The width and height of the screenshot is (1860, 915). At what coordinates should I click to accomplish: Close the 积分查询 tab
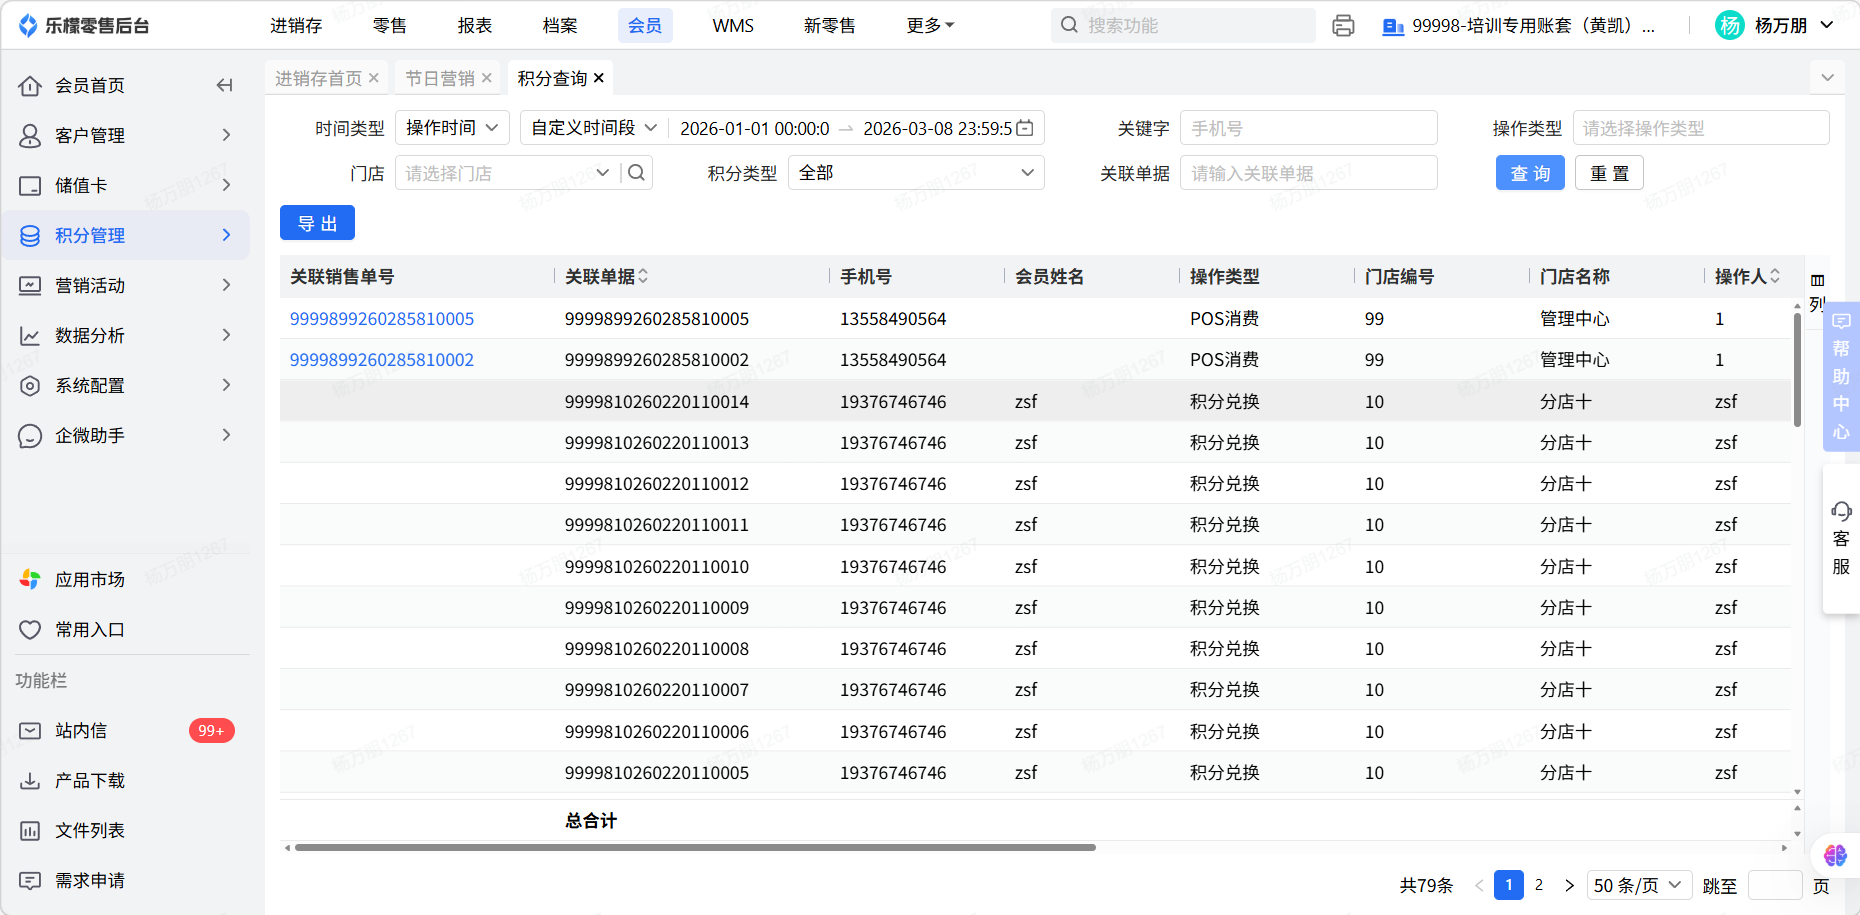click(599, 78)
